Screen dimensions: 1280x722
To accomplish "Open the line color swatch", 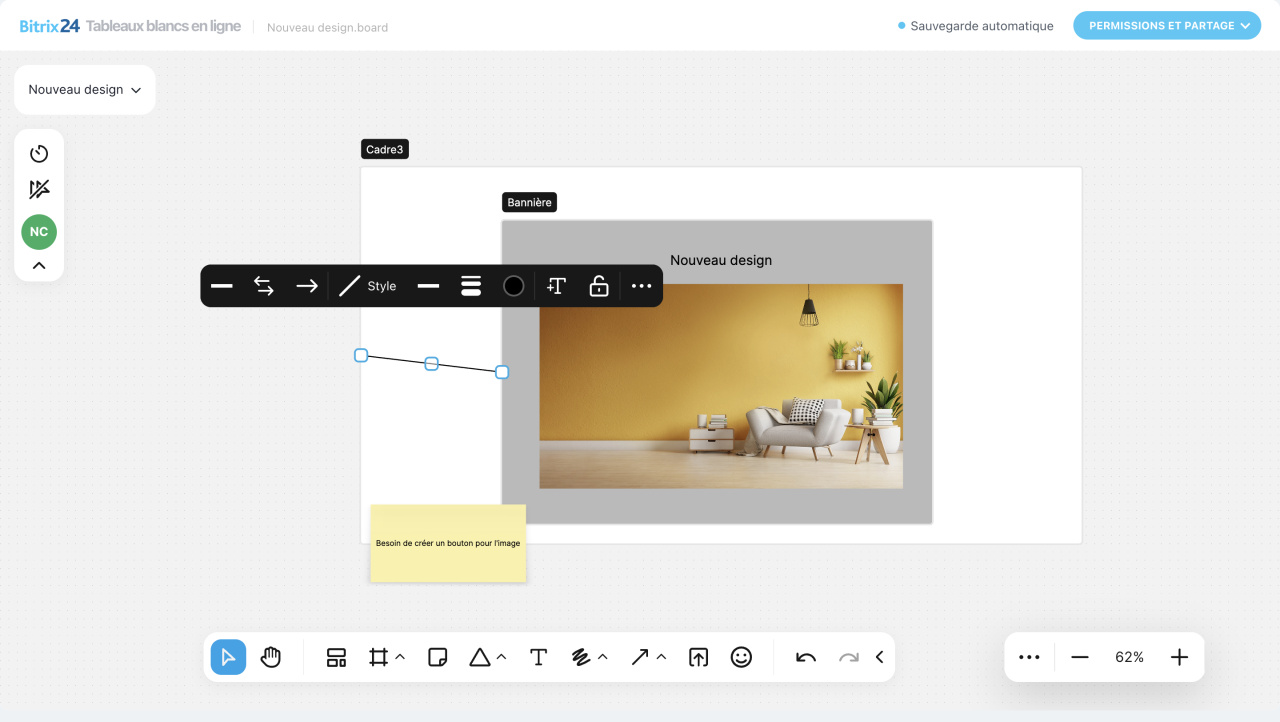I will (x=513, y=286).
